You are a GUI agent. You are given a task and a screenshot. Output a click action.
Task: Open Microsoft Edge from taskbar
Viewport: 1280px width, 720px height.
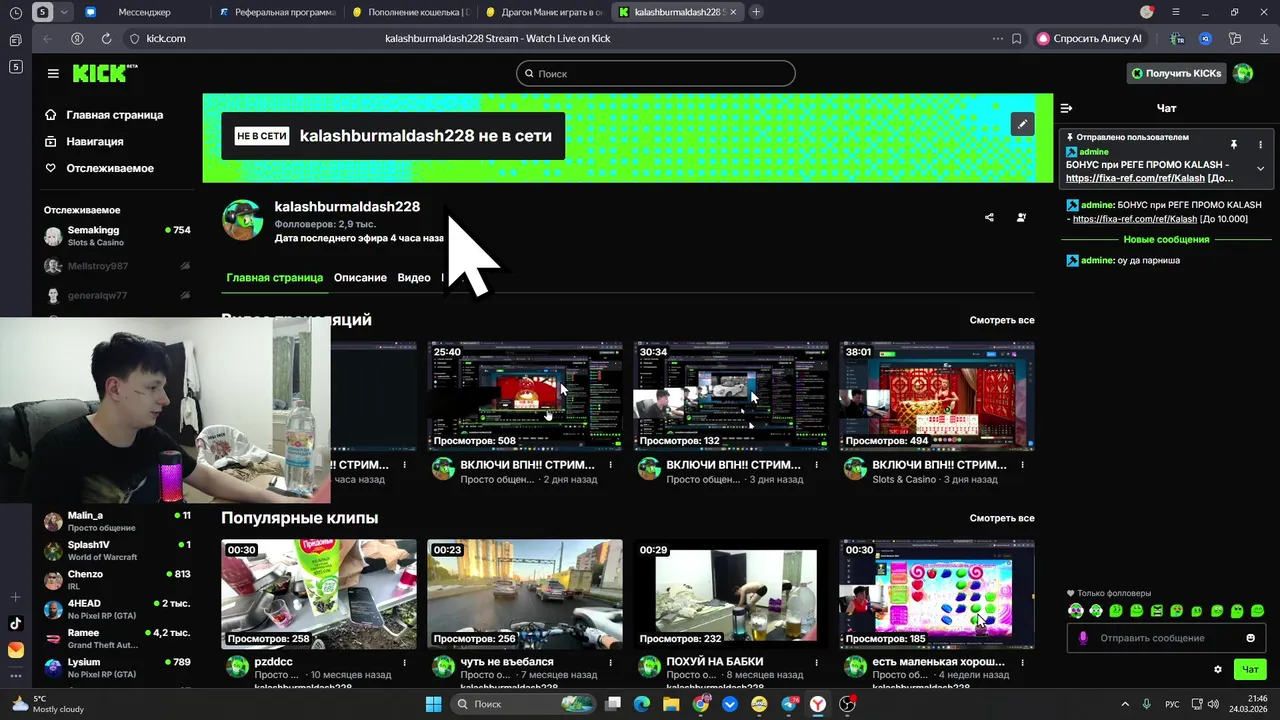[641, 704]
